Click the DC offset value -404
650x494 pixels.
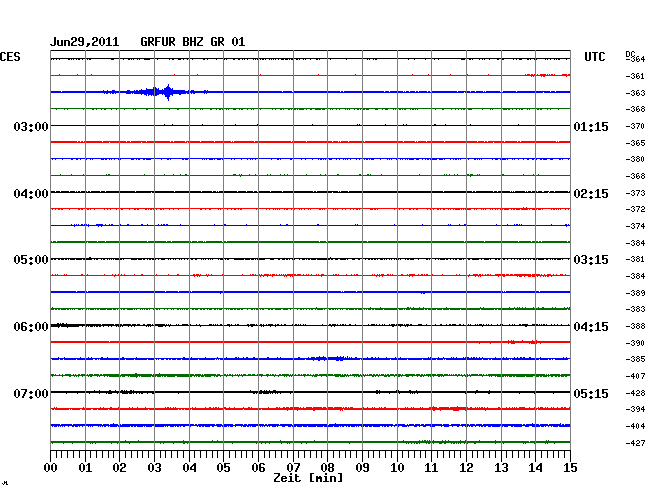coord(635,426)
